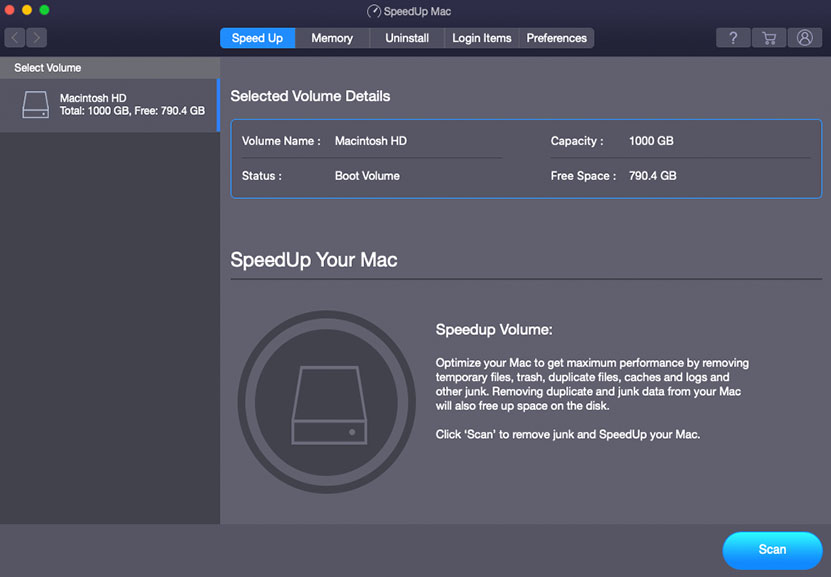Open the Help panel via question mark icon
The height and width of the screenshot is (577, 831).
(x=733, y=37)
